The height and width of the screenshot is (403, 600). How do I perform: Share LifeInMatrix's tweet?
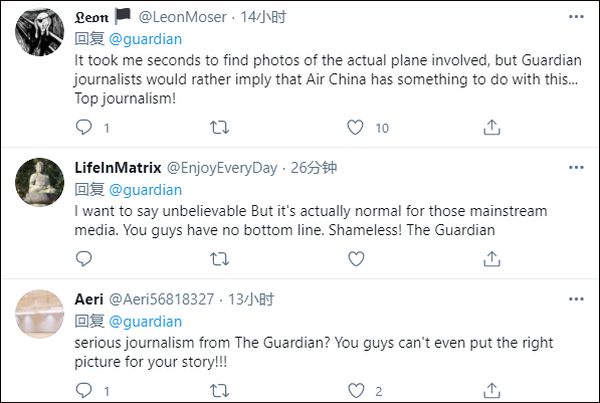click(491, 259)
